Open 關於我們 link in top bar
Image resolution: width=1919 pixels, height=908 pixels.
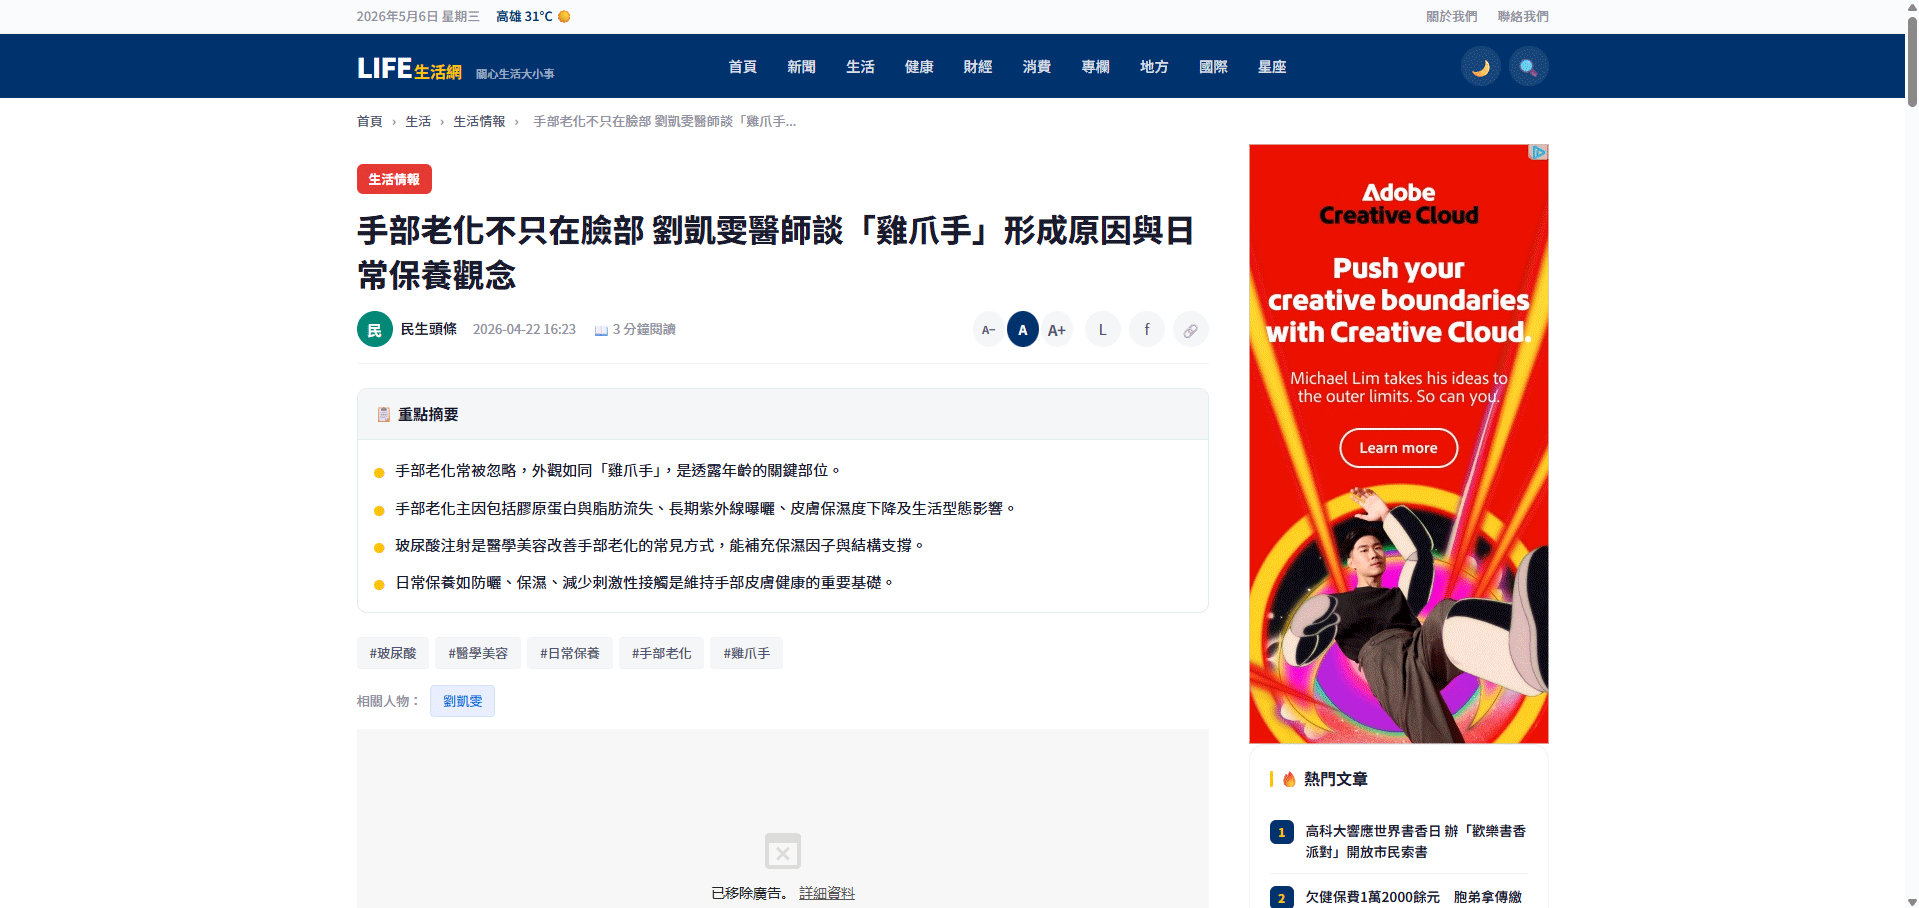1451,16
